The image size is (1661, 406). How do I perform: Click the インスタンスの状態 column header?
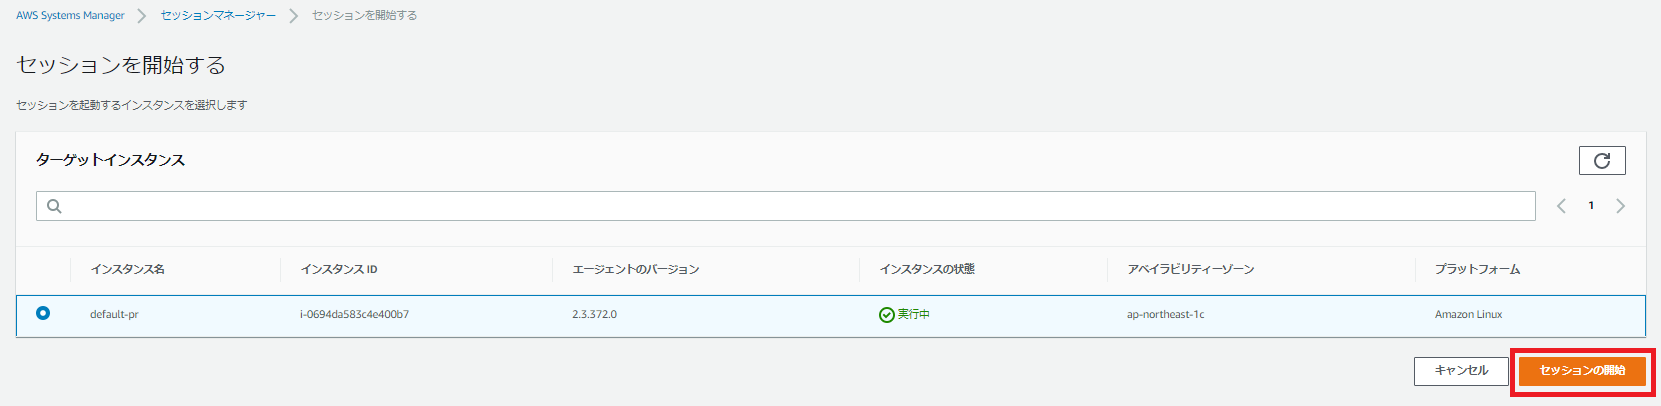point(927,269)
